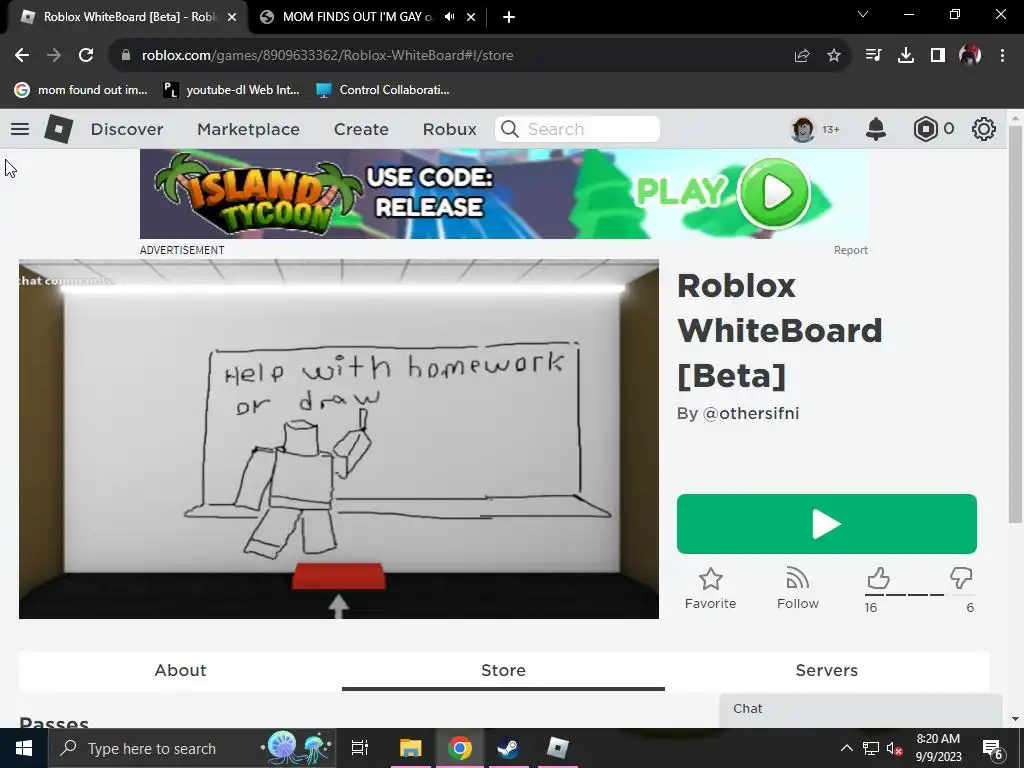Go to the Create page

361,129
